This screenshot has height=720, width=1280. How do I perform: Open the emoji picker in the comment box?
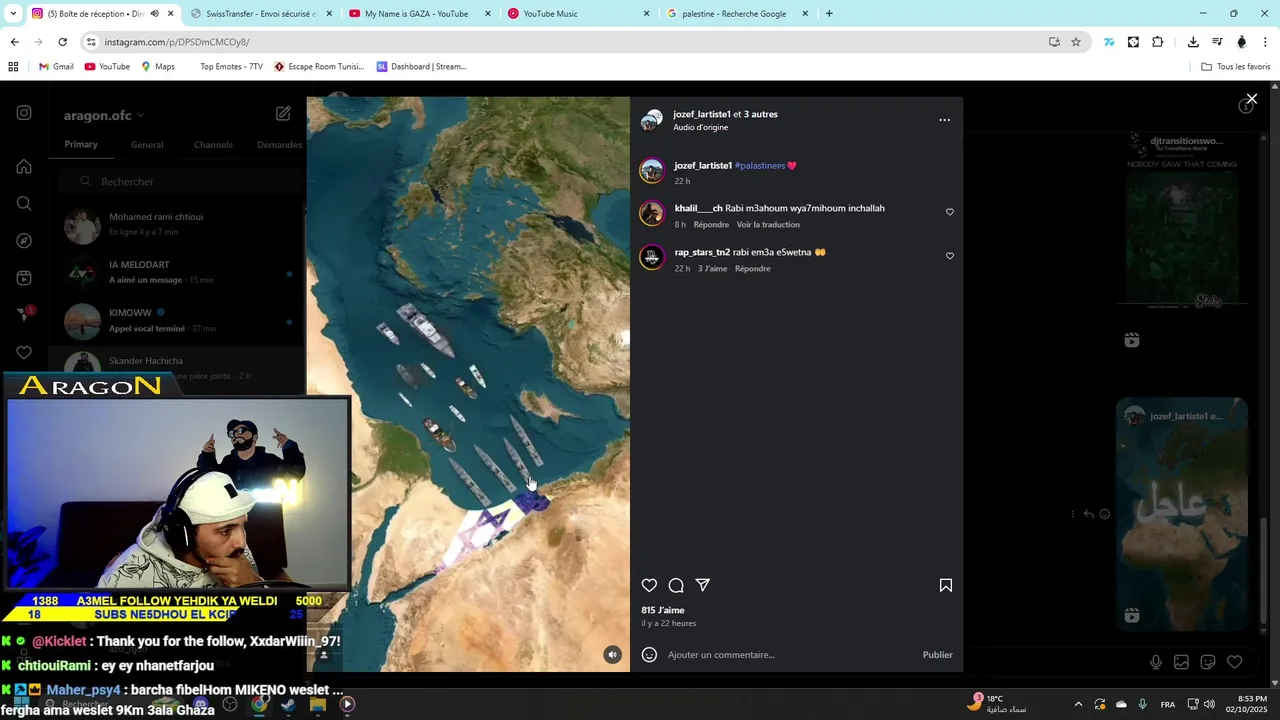[649, 655]
